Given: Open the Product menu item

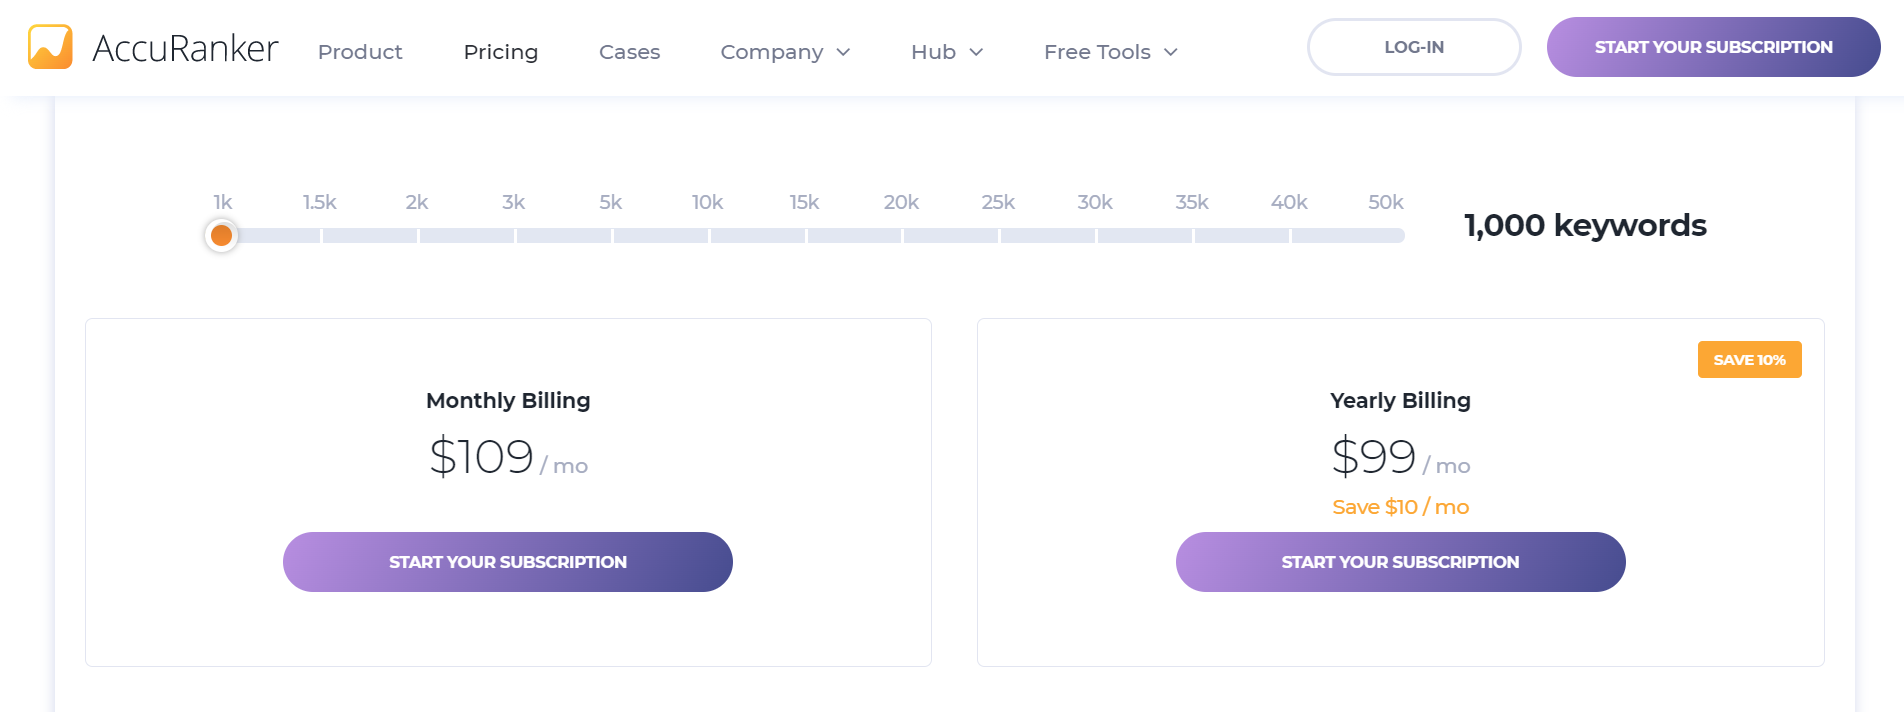Looking at the screenshot, I should pos(360,52).
